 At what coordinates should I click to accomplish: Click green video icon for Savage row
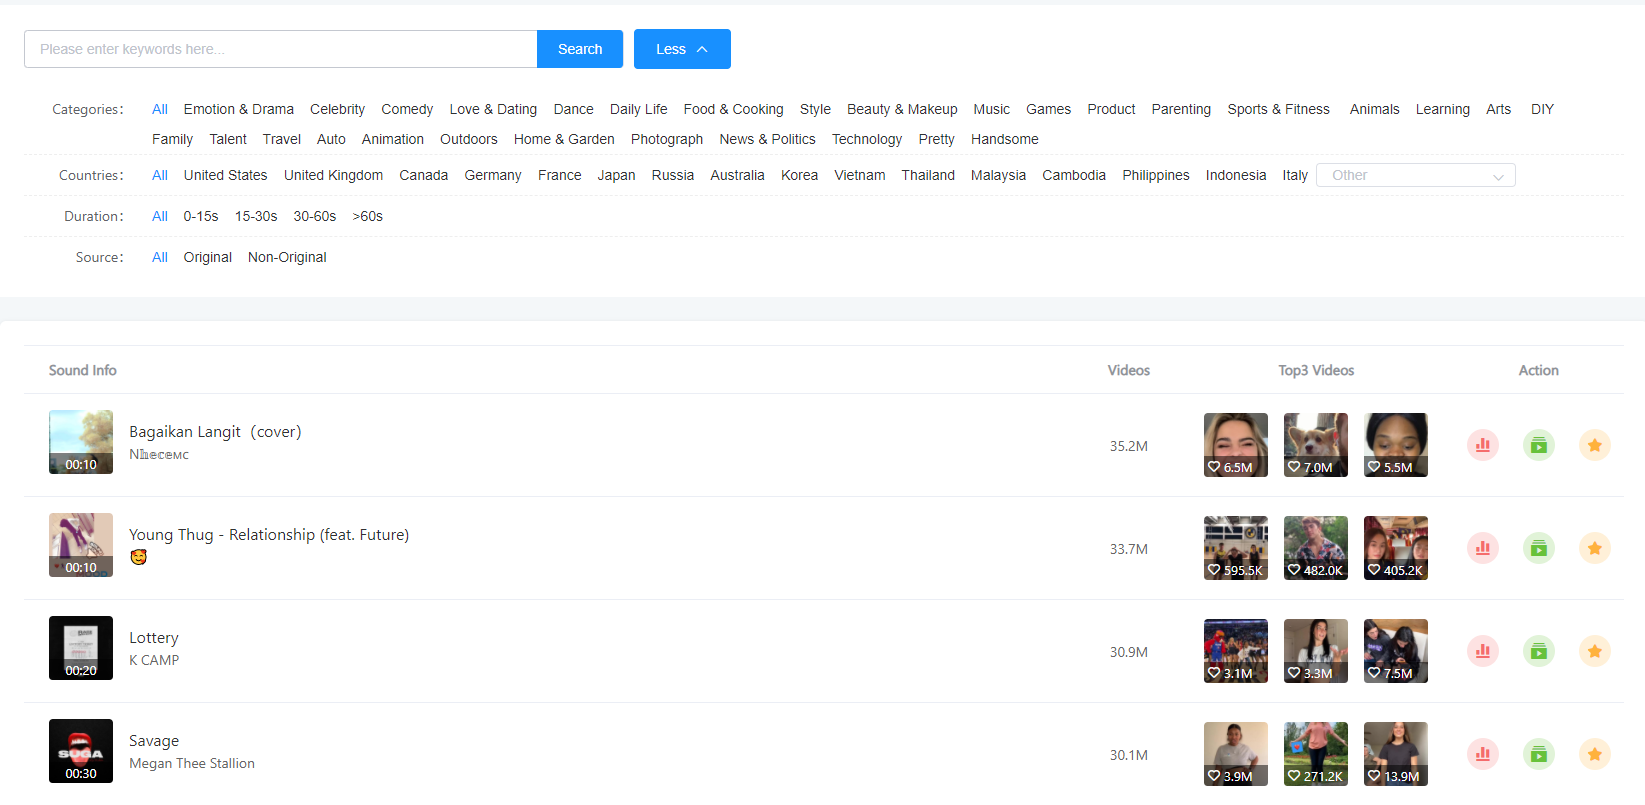pyautogui.click(x=1539, y=754)
